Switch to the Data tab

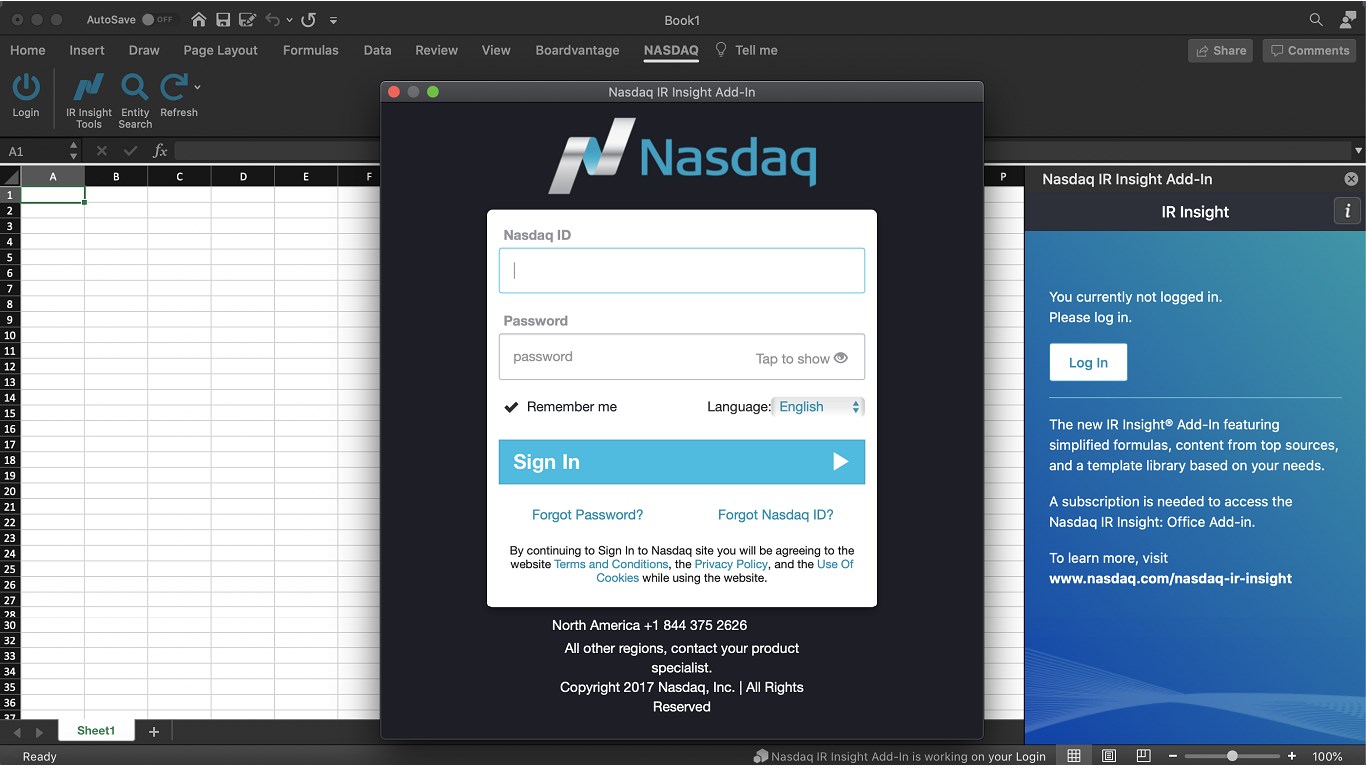(377, 50)
